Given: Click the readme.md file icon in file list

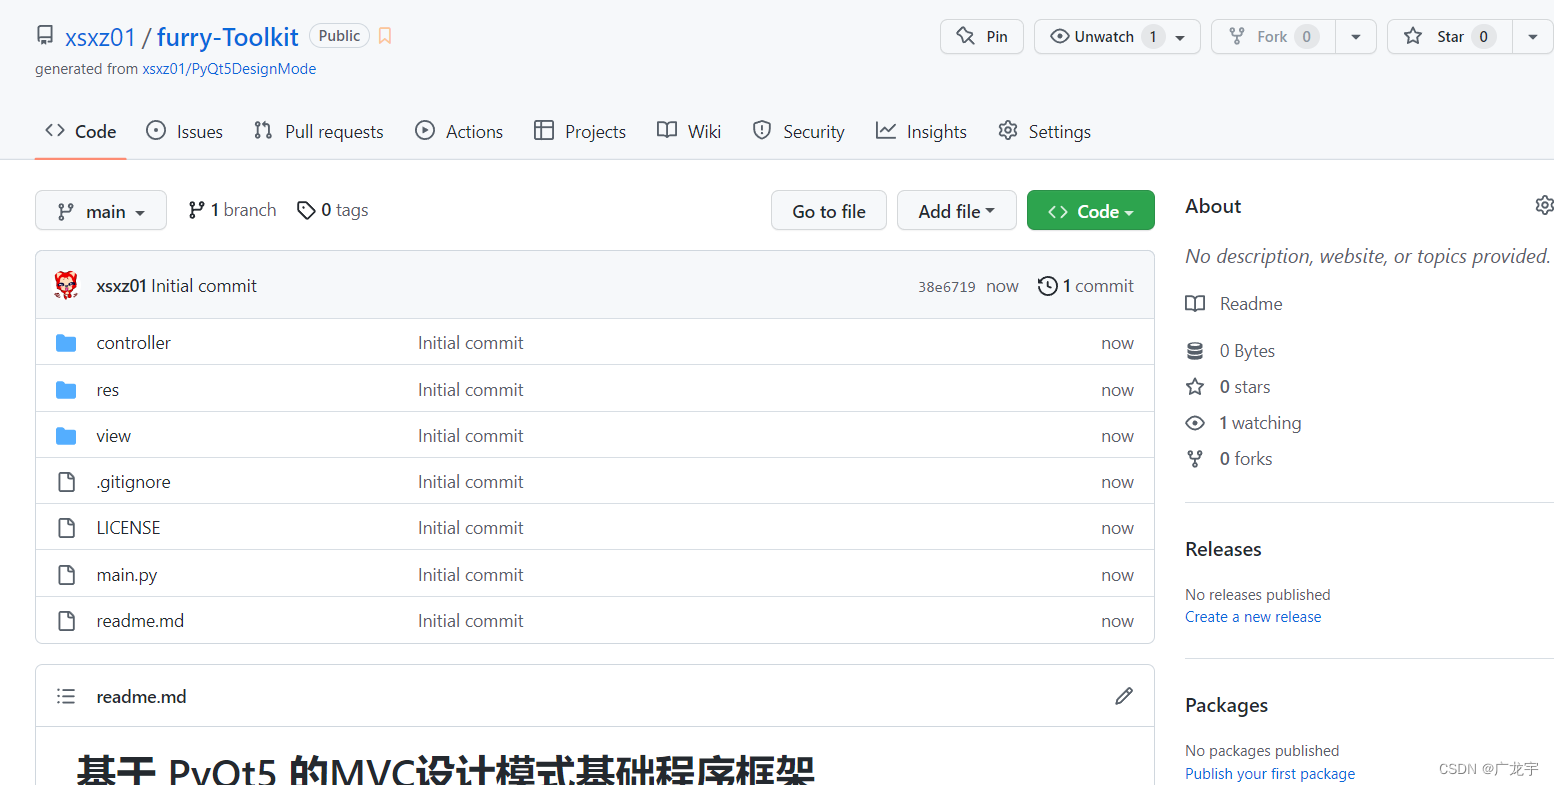Looking at the screenshot, I should tap(66, 621).
